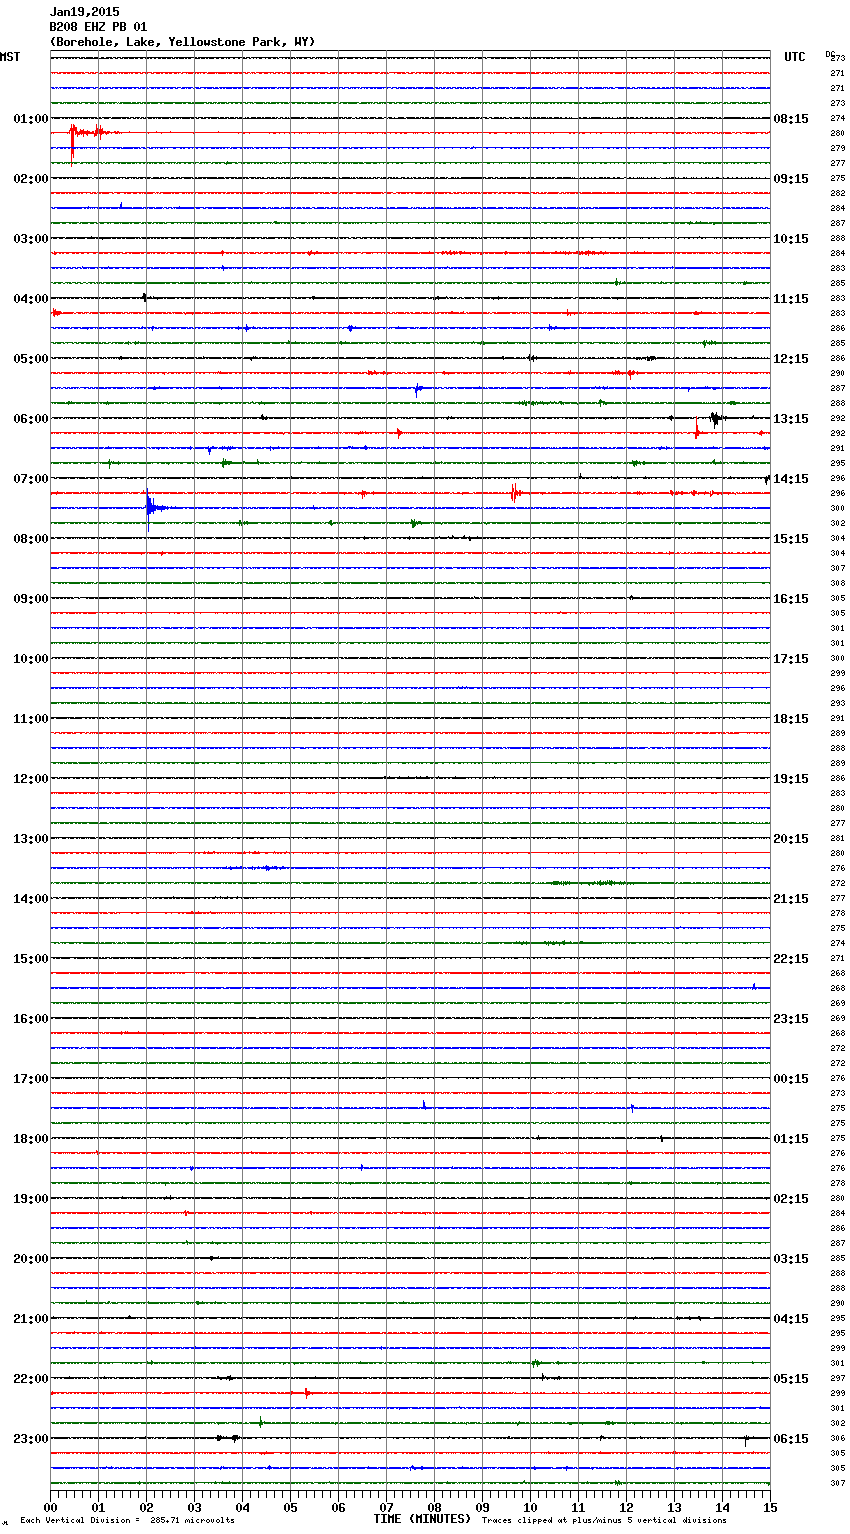Viewport: 850px width, 1534px height.
Task: Click the 10:15 UTC time label
Action: click(x=791, y=239)
